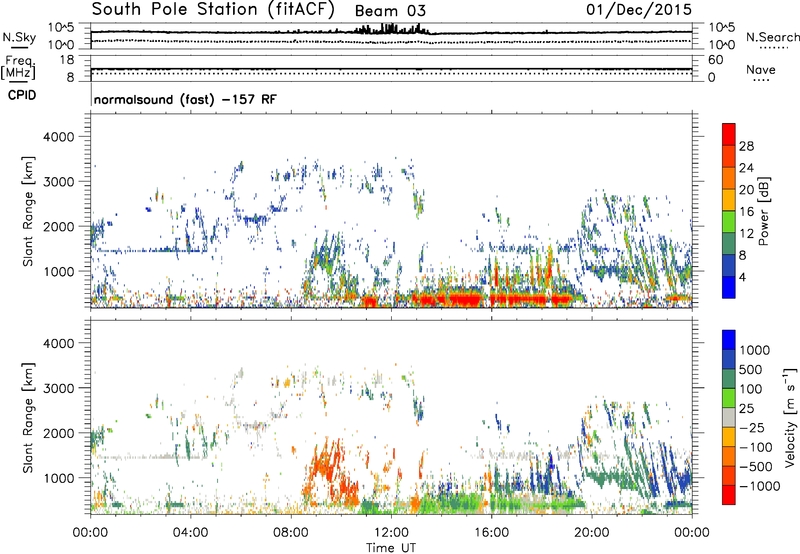800x554 pixels.
Task: Click the '60' right-side axis tick label
Action: [715, 60]
